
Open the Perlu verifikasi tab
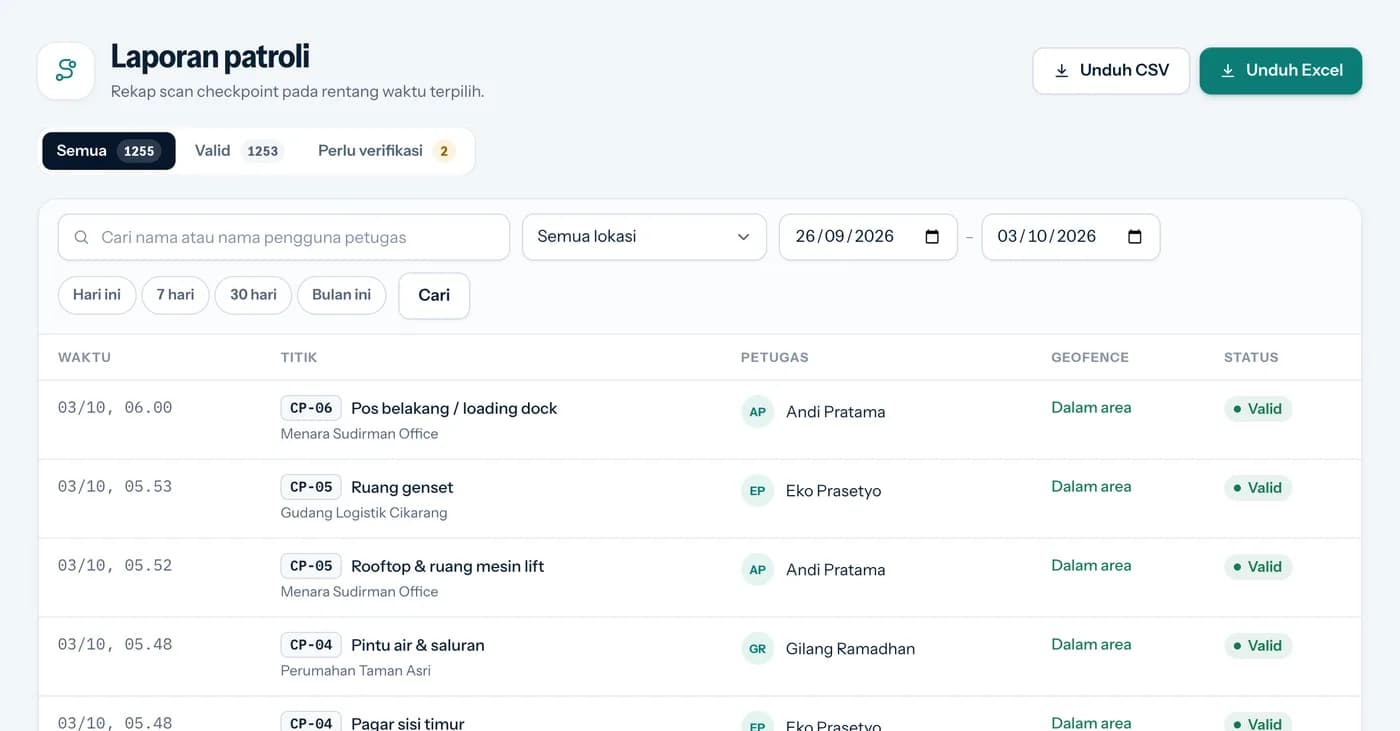[386, 151]
